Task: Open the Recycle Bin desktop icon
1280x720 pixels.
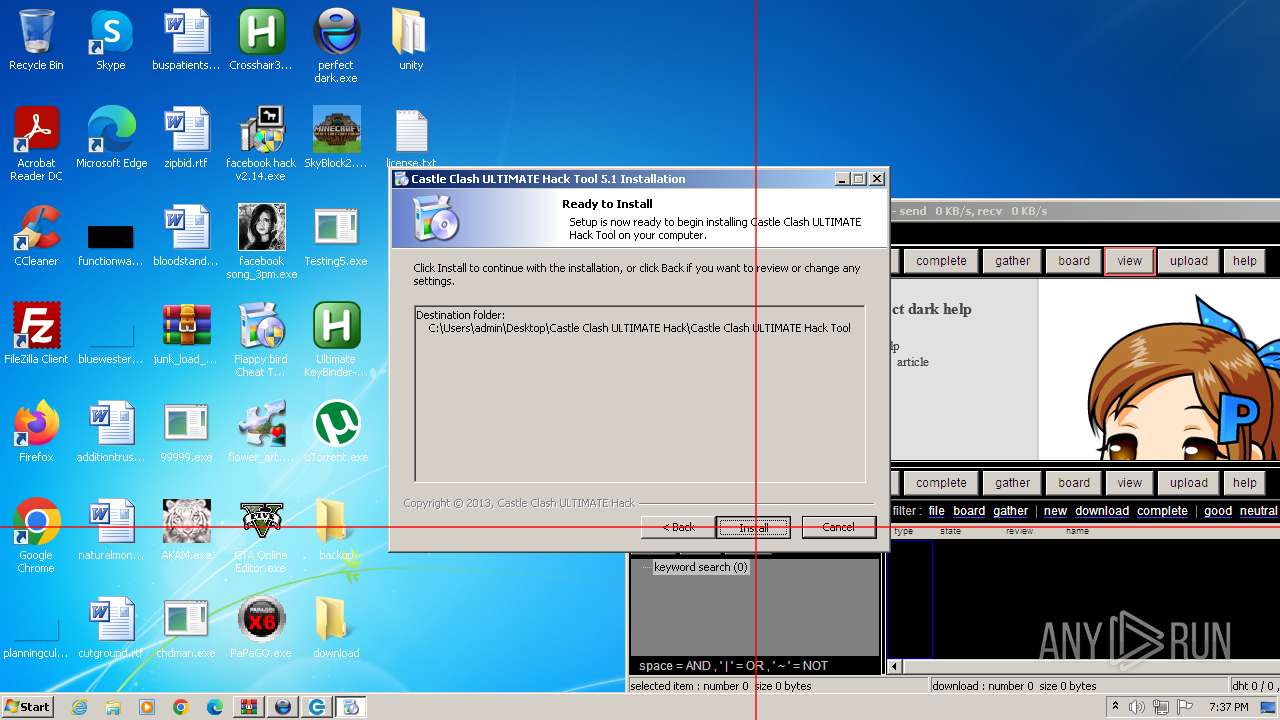Action: 36,40
